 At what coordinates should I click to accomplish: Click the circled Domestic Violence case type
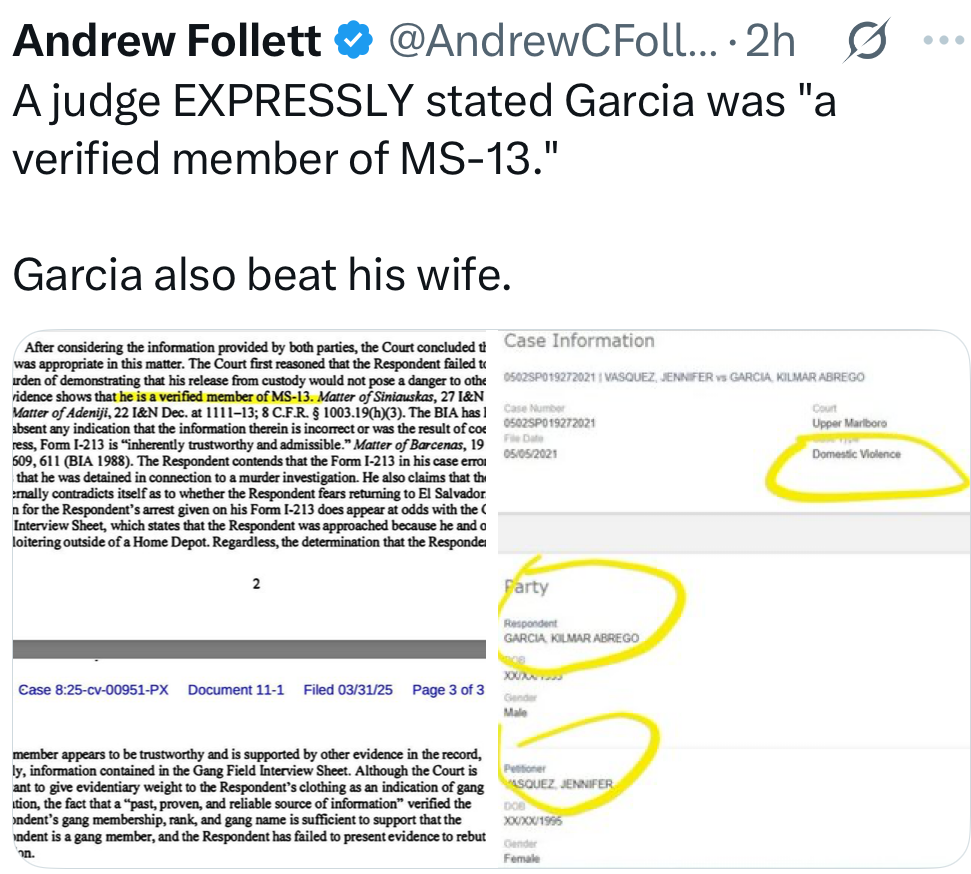click(x=856, y=454)
